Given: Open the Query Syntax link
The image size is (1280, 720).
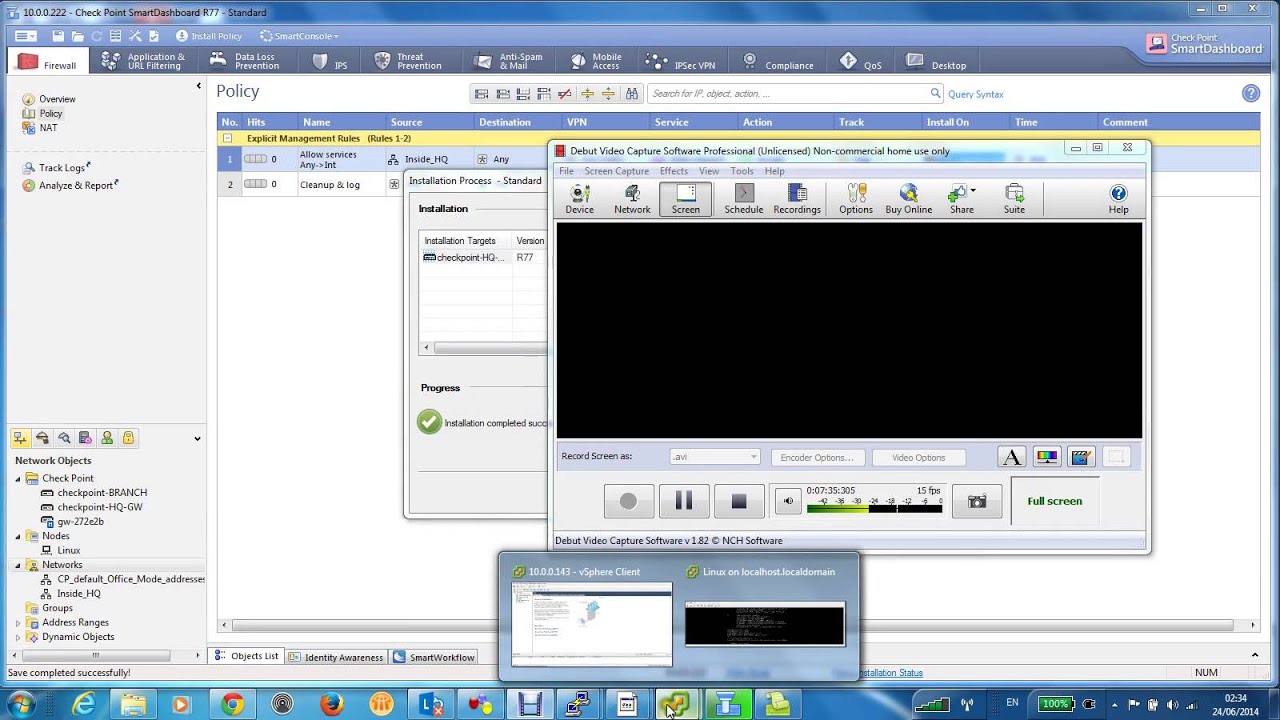Looking at the screenshot, I should coord(975,94).
